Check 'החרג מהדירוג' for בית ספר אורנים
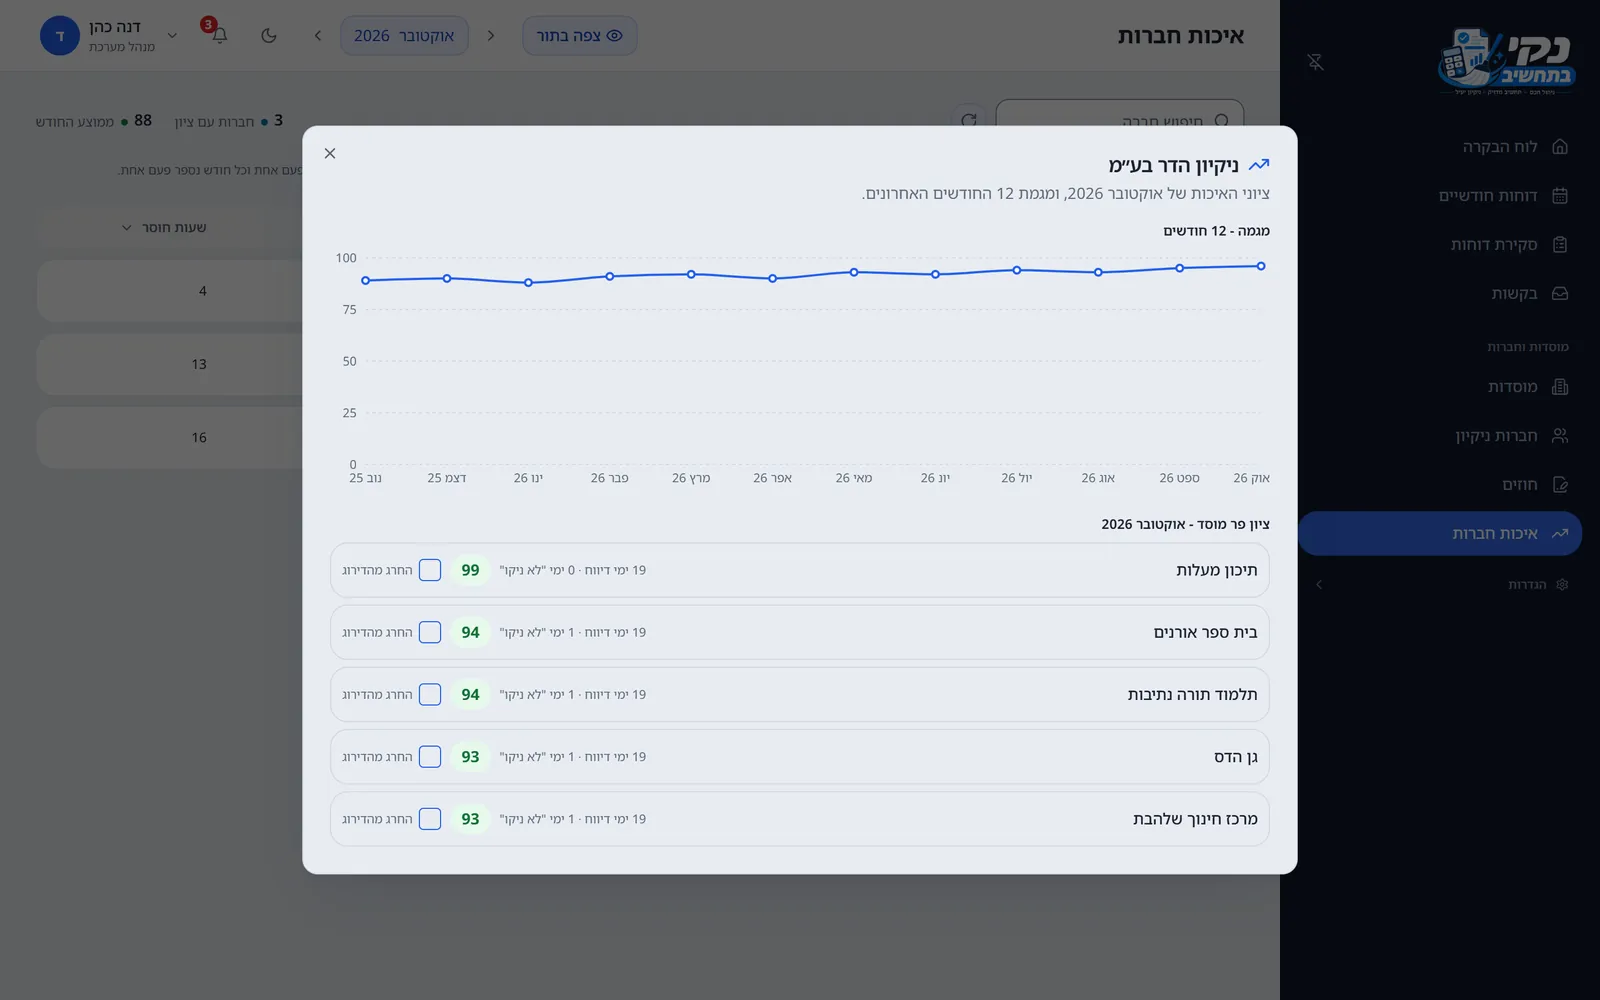 430,632
